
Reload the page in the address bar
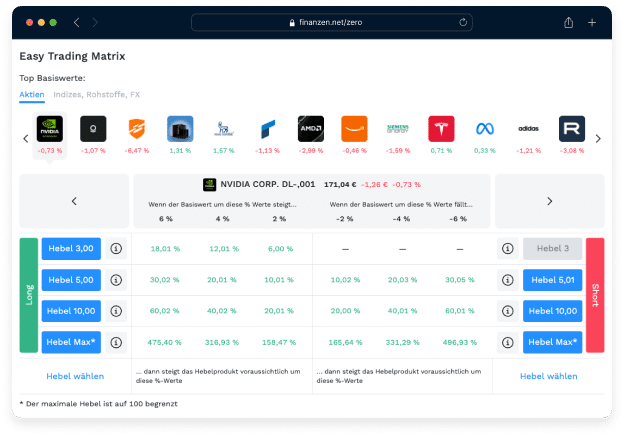click(x=464, y=22)
